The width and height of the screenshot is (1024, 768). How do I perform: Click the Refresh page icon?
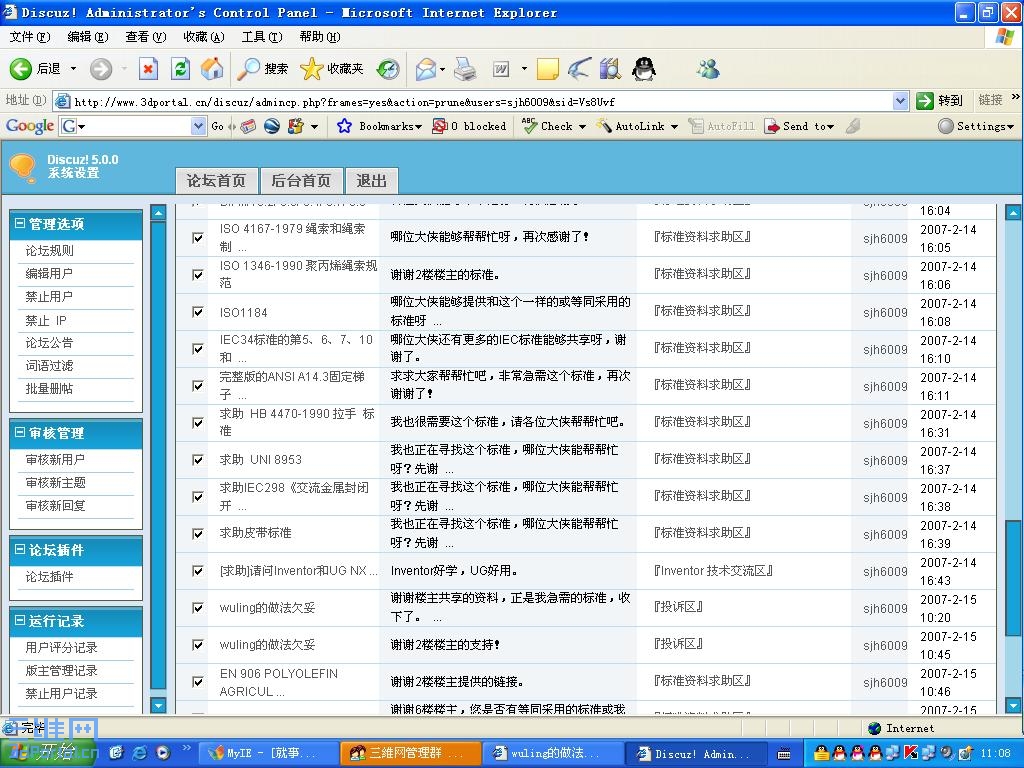(x=180, y=69)
